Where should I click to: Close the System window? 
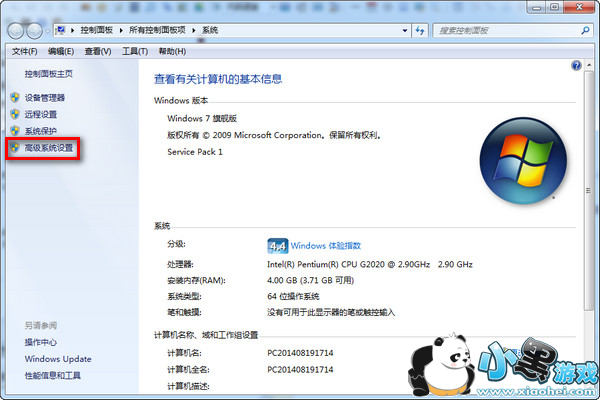580,7
